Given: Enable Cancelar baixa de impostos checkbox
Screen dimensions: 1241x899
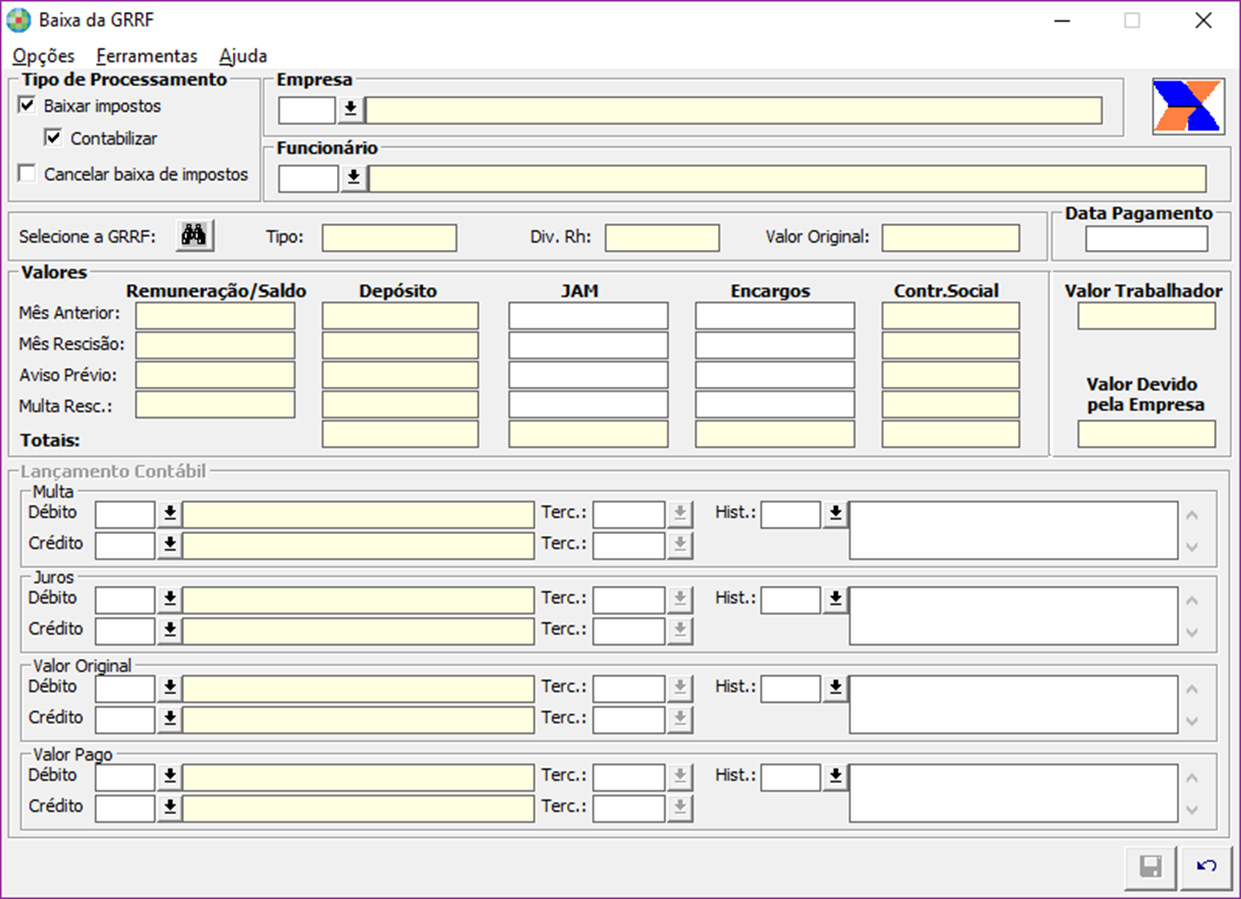Looking at the screenshot, I should pyautogui.click(x=27, y=174).
